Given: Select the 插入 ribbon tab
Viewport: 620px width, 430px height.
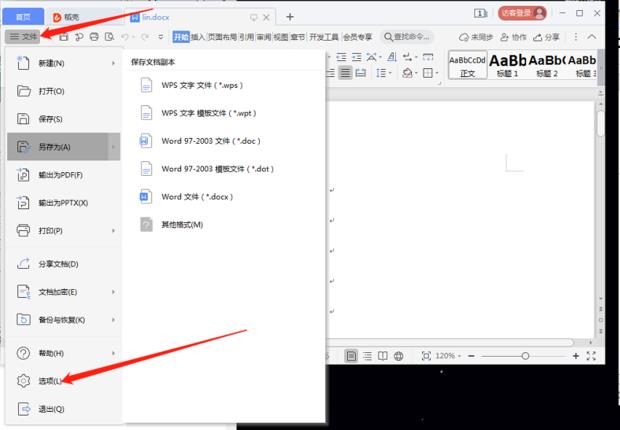Looking at the screenshot, I should 198,37.
